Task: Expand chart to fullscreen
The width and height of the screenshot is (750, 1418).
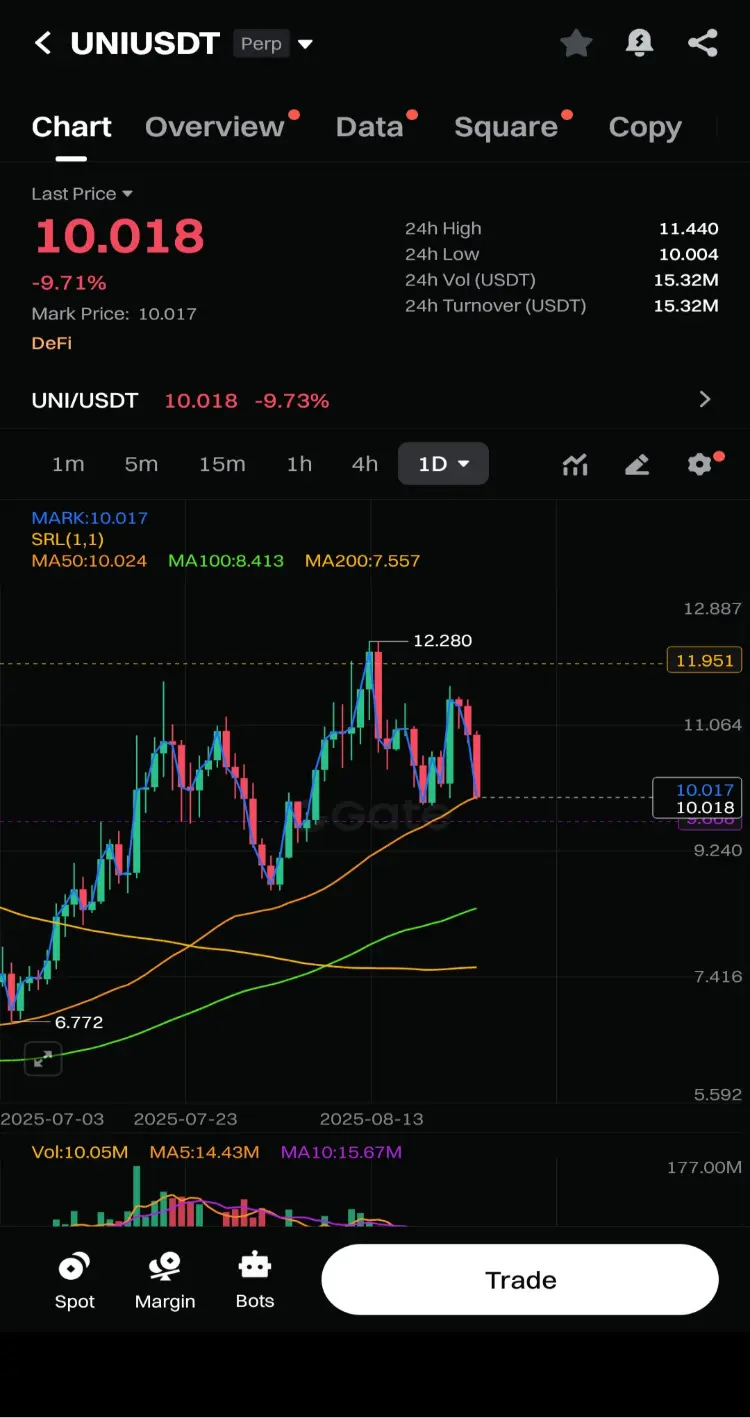Action: click(43, 1058)
